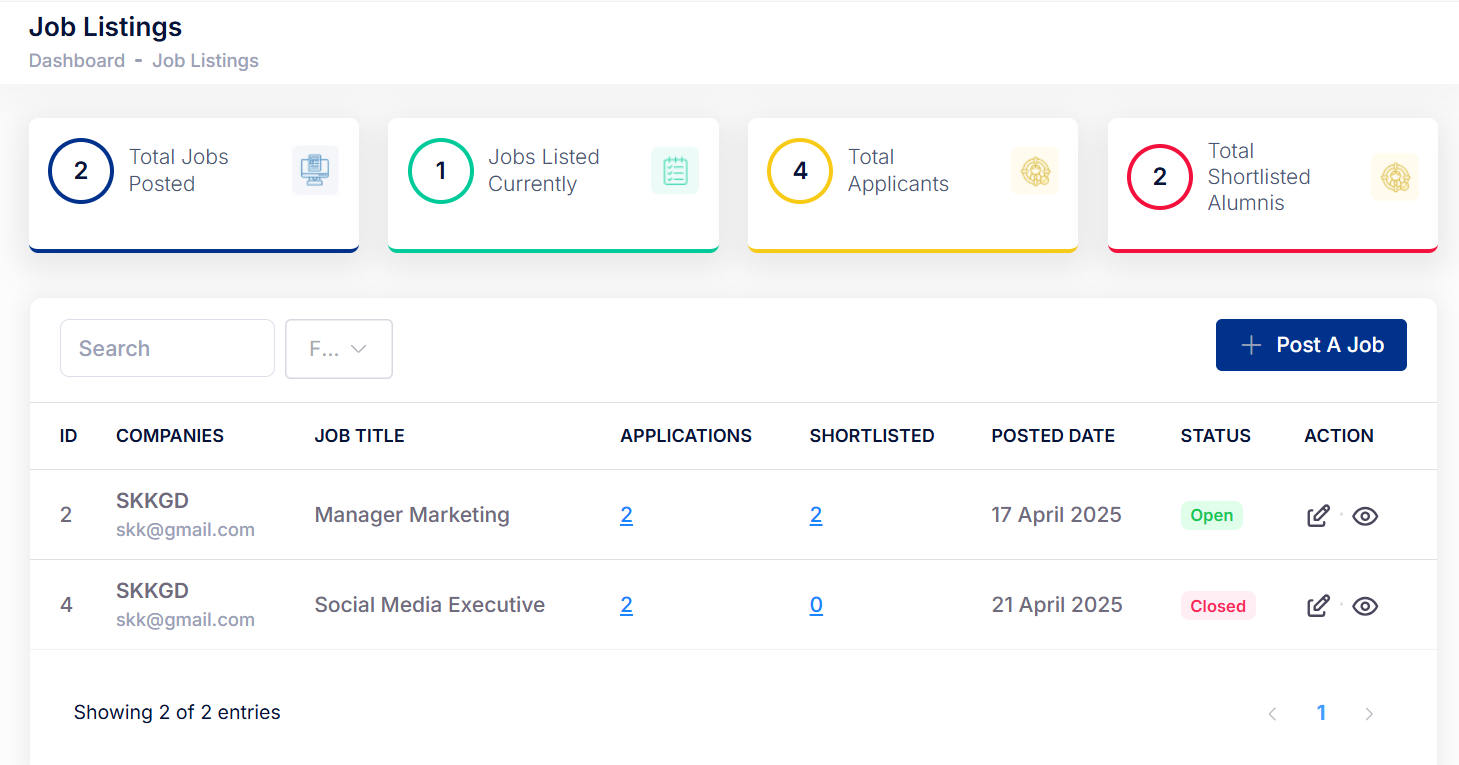The image size is (1459, 765).
Task: Click SKKGD company name in row ID 4
Action: [x=152, y=591]
